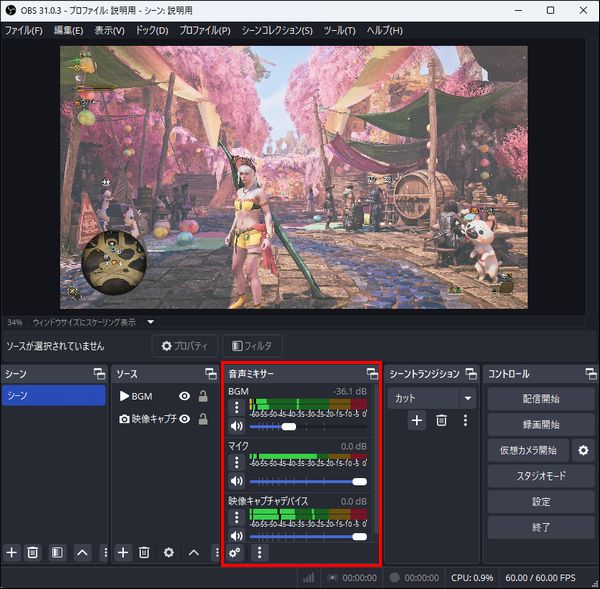600x589 pixels.
Task: Add a new scene with plus icon
Action: [11, 552]
